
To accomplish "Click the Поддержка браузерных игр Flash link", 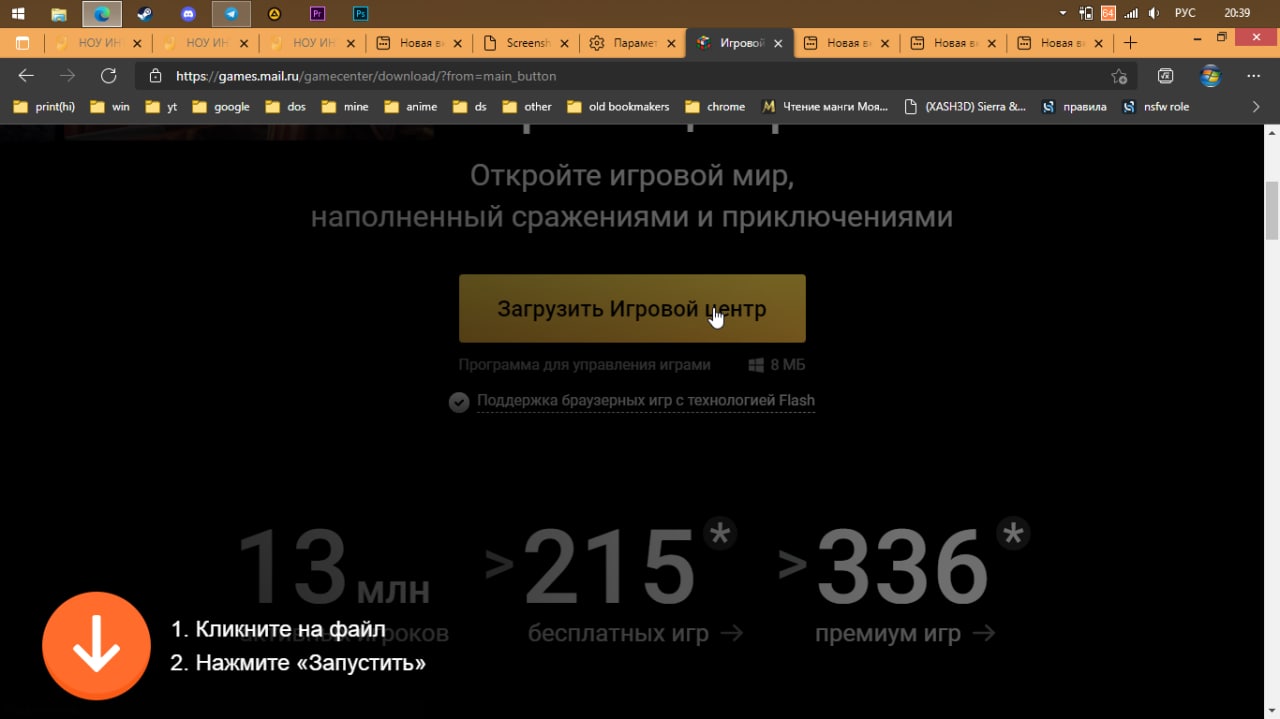I will tap(646, 400).
